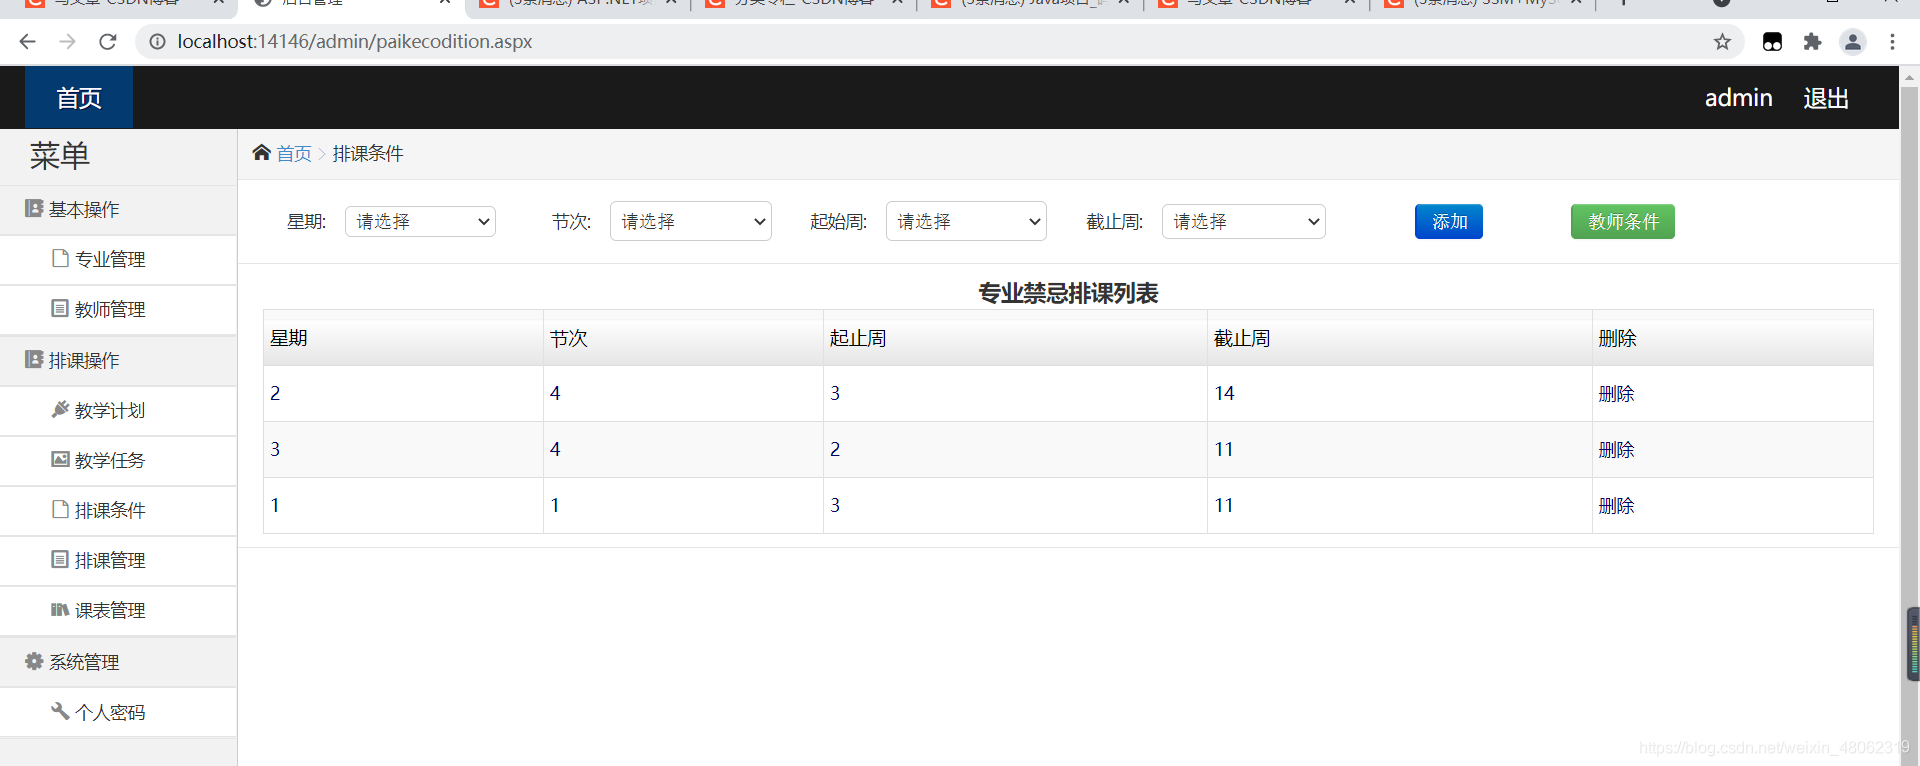Click the admin username in the header

(x=1739, y=98)
